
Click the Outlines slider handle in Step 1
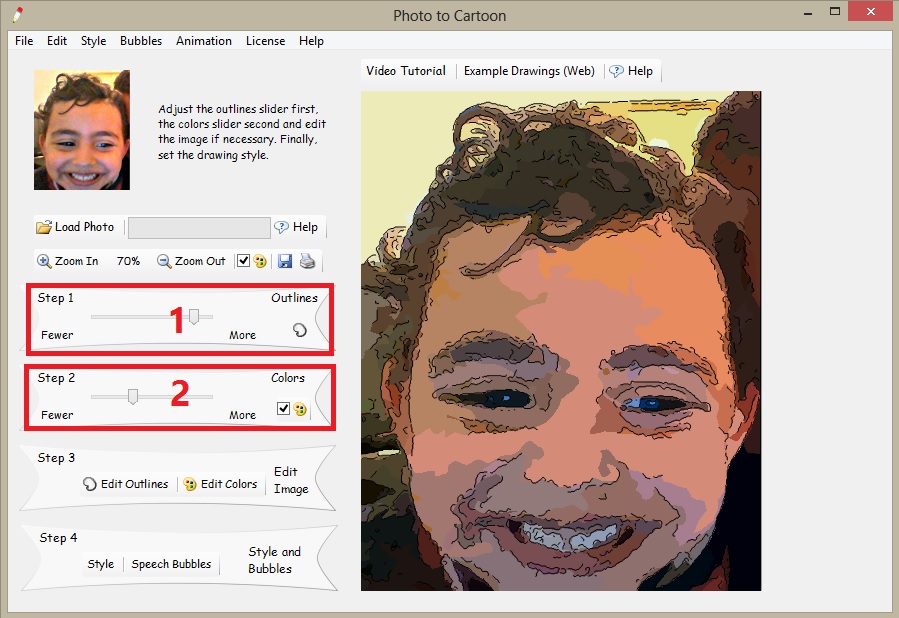coord(194,316)
